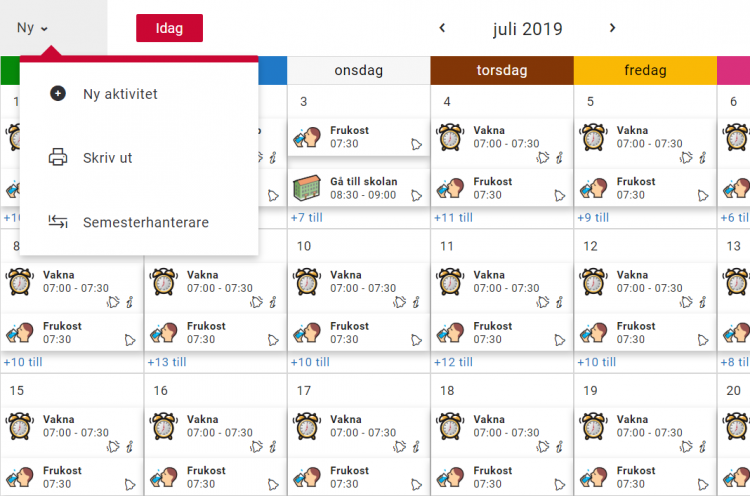Click the play arrow on July 3 Frukost

(416, 144)
